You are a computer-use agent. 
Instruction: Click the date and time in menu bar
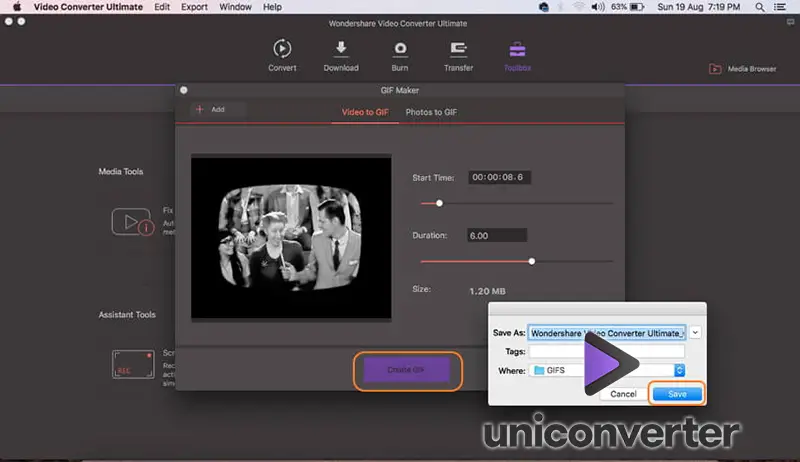(698, 7)
